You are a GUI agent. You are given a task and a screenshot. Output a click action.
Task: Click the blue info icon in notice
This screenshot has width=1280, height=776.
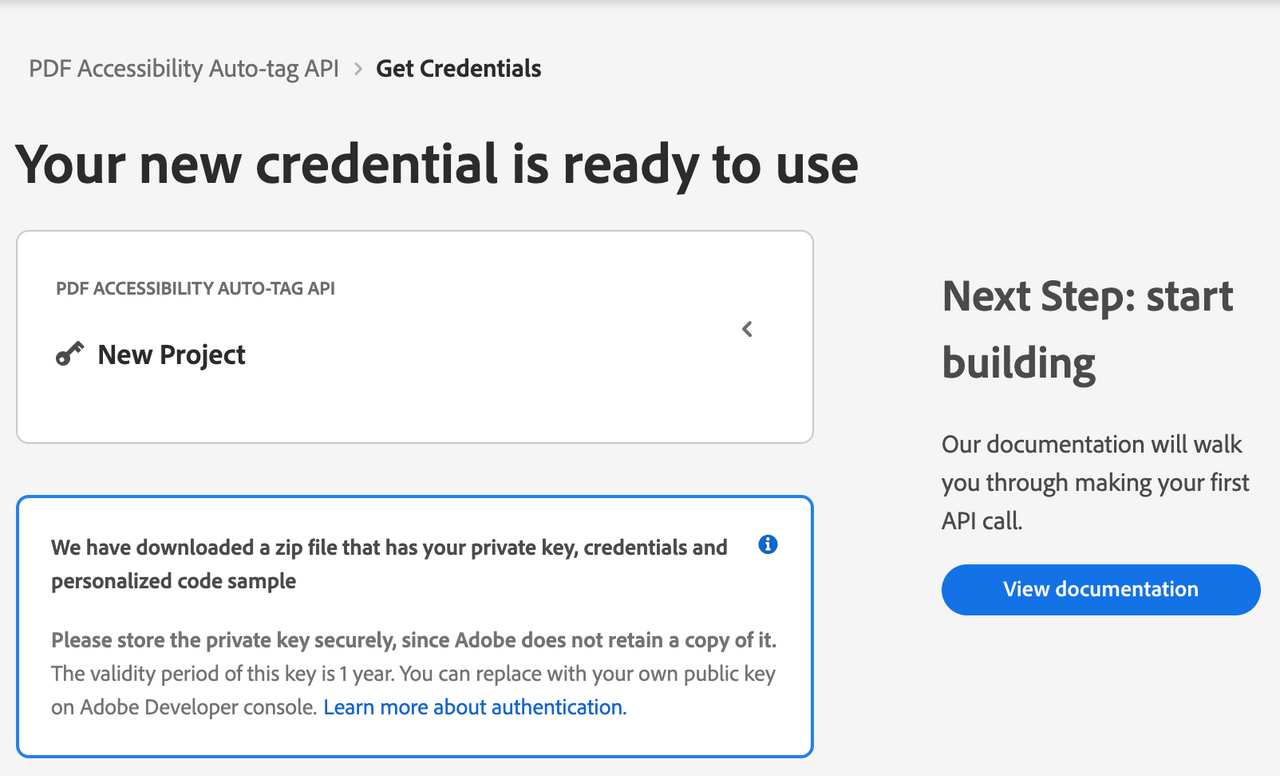(768, 545)
